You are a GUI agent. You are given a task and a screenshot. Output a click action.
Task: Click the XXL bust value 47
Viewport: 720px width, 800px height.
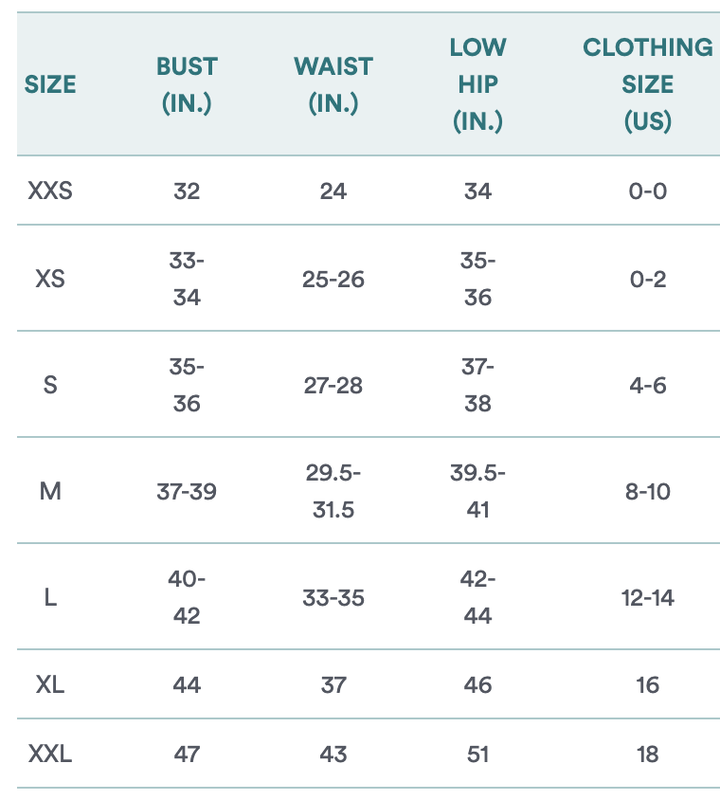click(186, 754)
